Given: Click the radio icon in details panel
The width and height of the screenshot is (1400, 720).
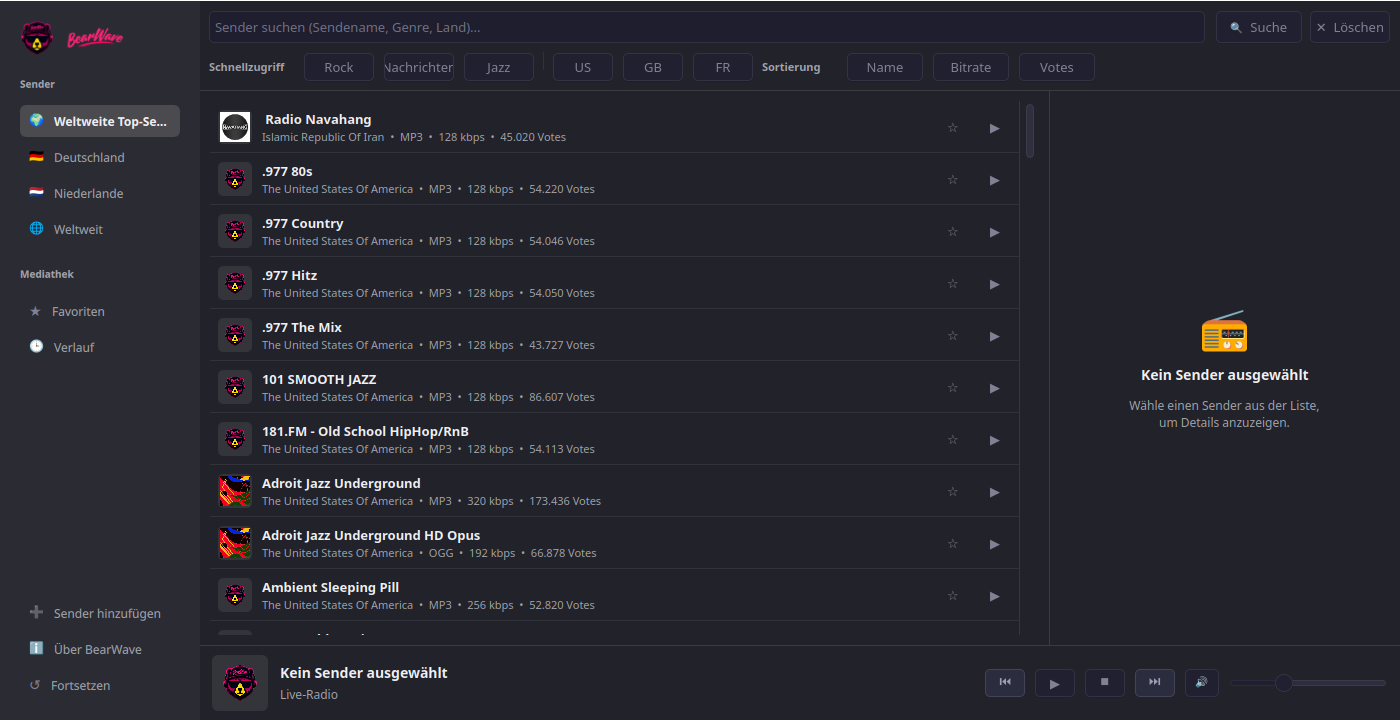Looking at the screenshot, I should coord(1224,331).
